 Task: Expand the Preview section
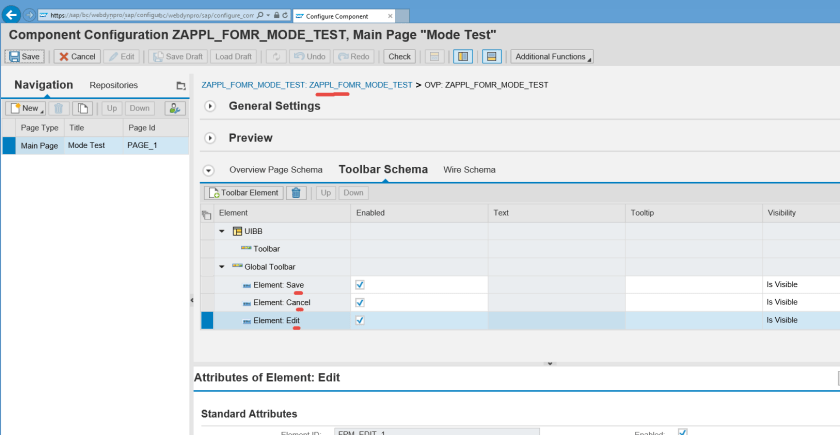(210, 138)
